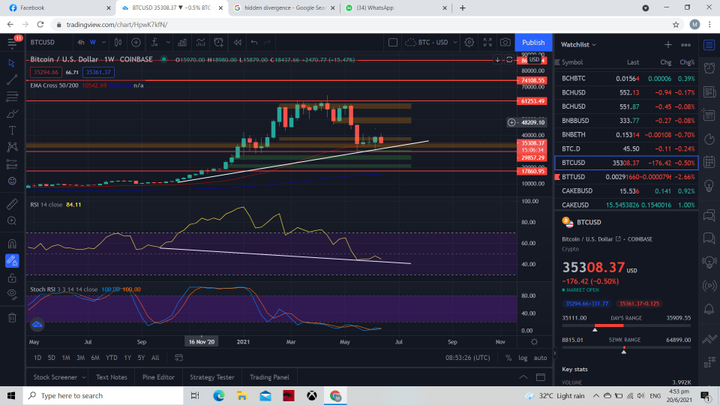Take a chart snapshot
The height and width of the screenshot is (405, 720).
[x=505, y=42]
